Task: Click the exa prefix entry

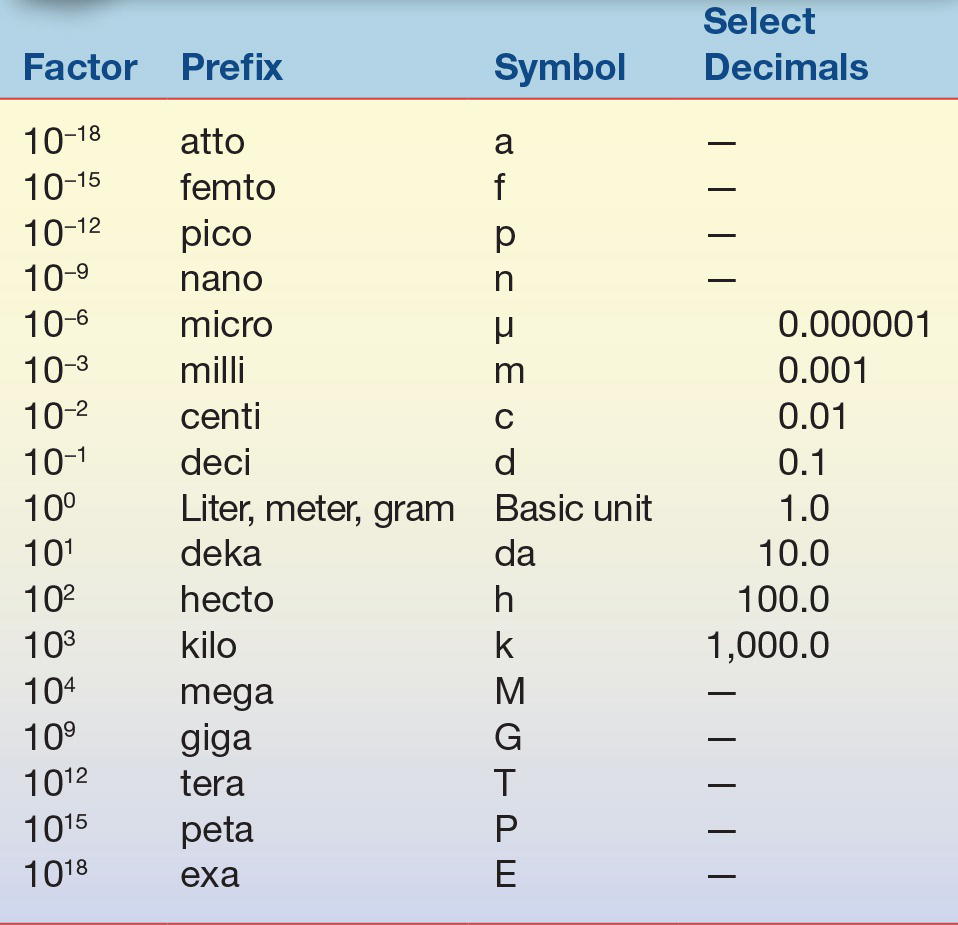Action: (209, 876)
